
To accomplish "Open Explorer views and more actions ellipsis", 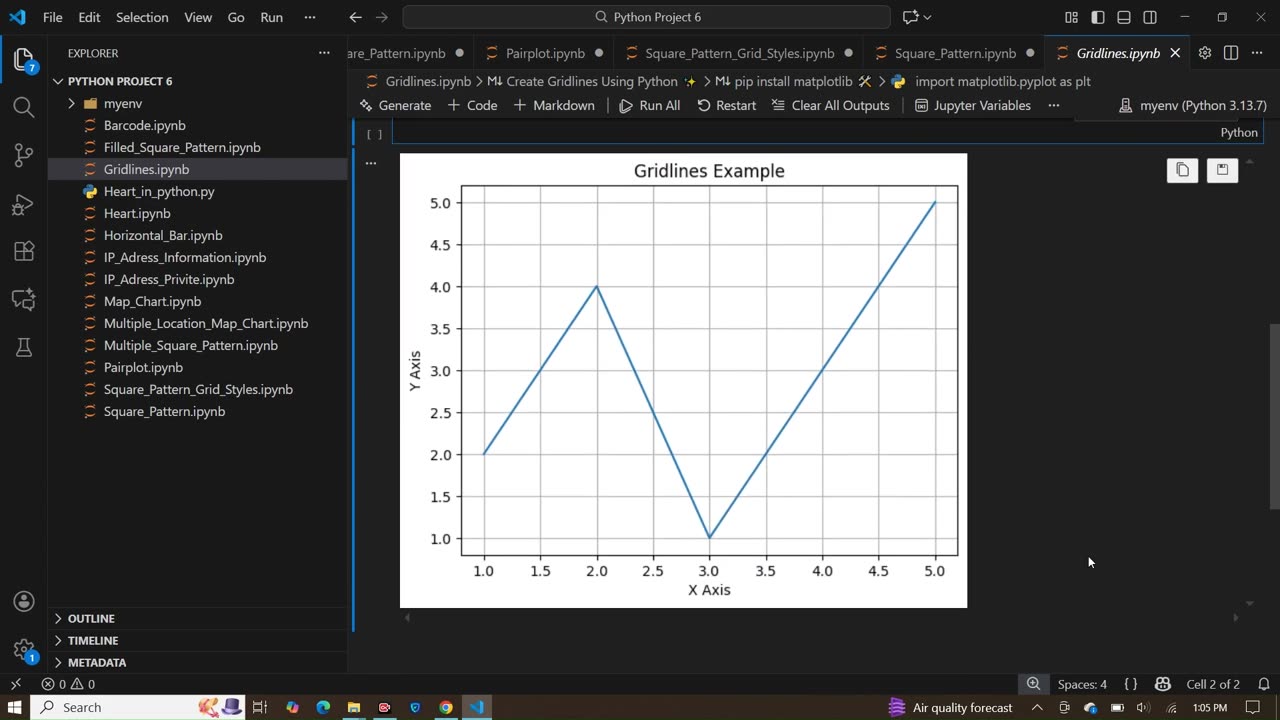I will click(324, 53).
